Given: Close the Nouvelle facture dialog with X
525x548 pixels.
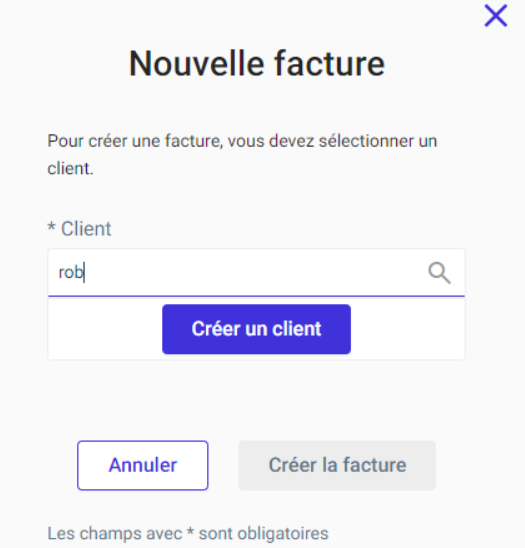Looking at the screenshot, I should coord(496,15).
